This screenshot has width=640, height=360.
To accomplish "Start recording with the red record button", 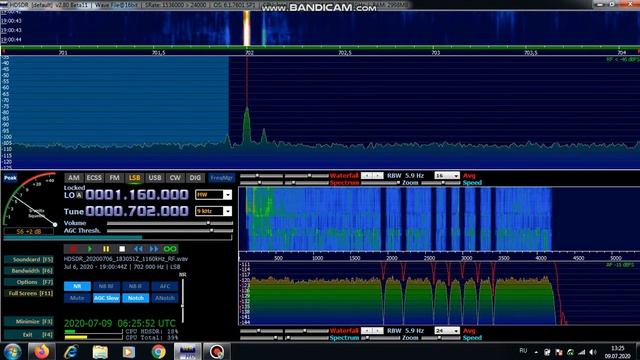I will tap(73, 249).
